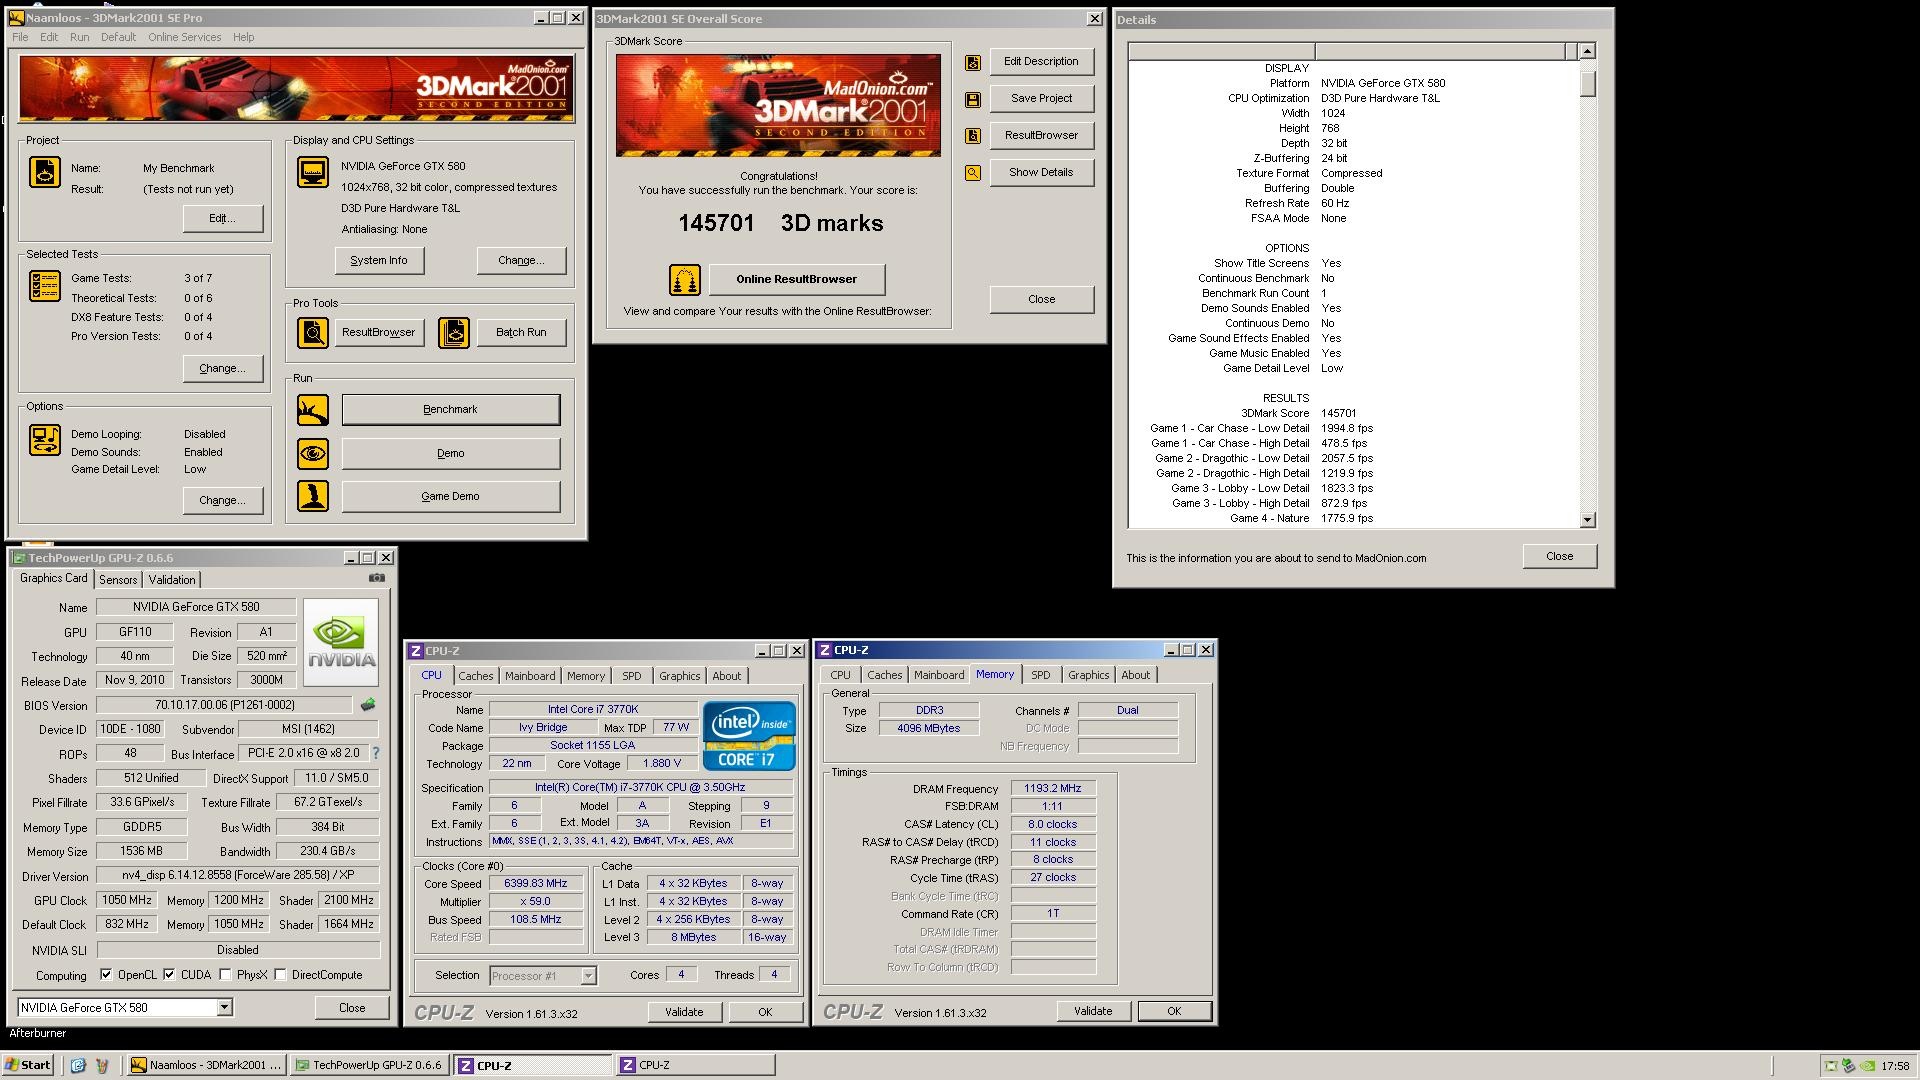Open the NVIDIA GeForce GTX 580 GPU dropdown
This screenshot has width=1920, height=1080.
point(225,1008)
